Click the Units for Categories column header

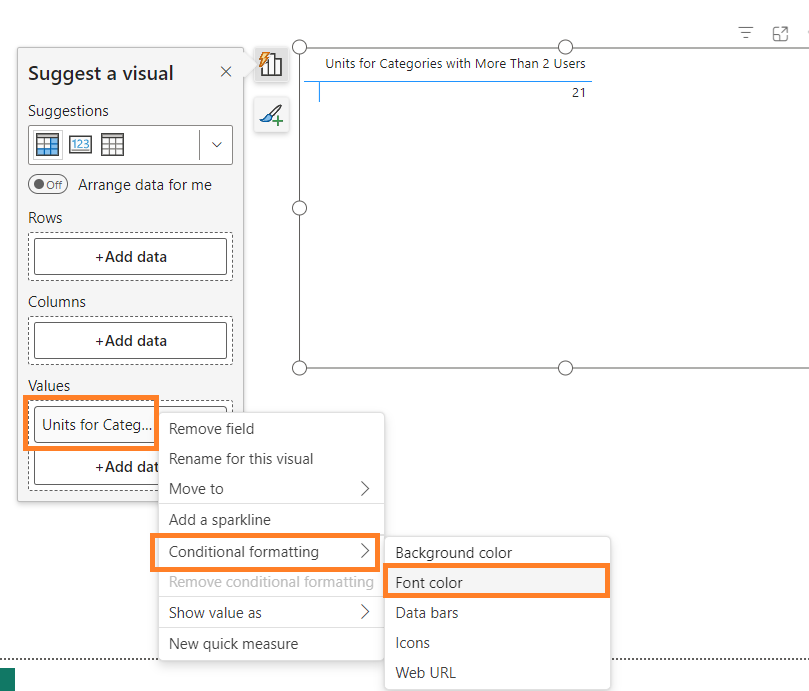[x=455, y=63]
